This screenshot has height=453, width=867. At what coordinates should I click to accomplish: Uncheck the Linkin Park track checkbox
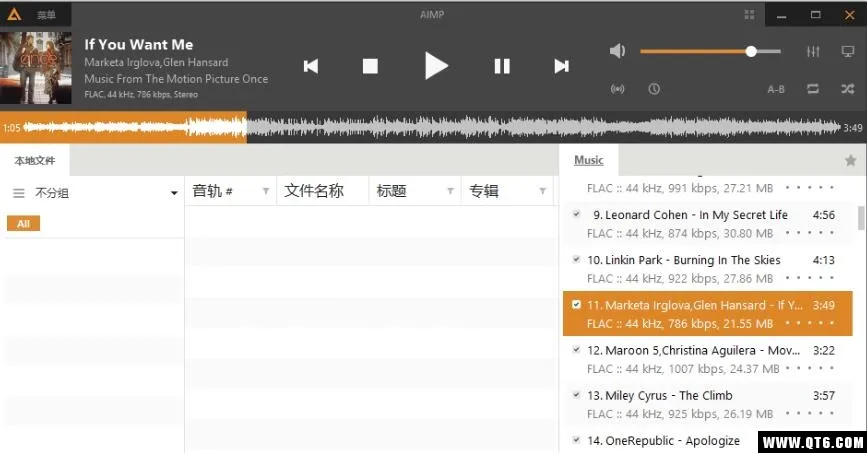click(x=576, y=259)
